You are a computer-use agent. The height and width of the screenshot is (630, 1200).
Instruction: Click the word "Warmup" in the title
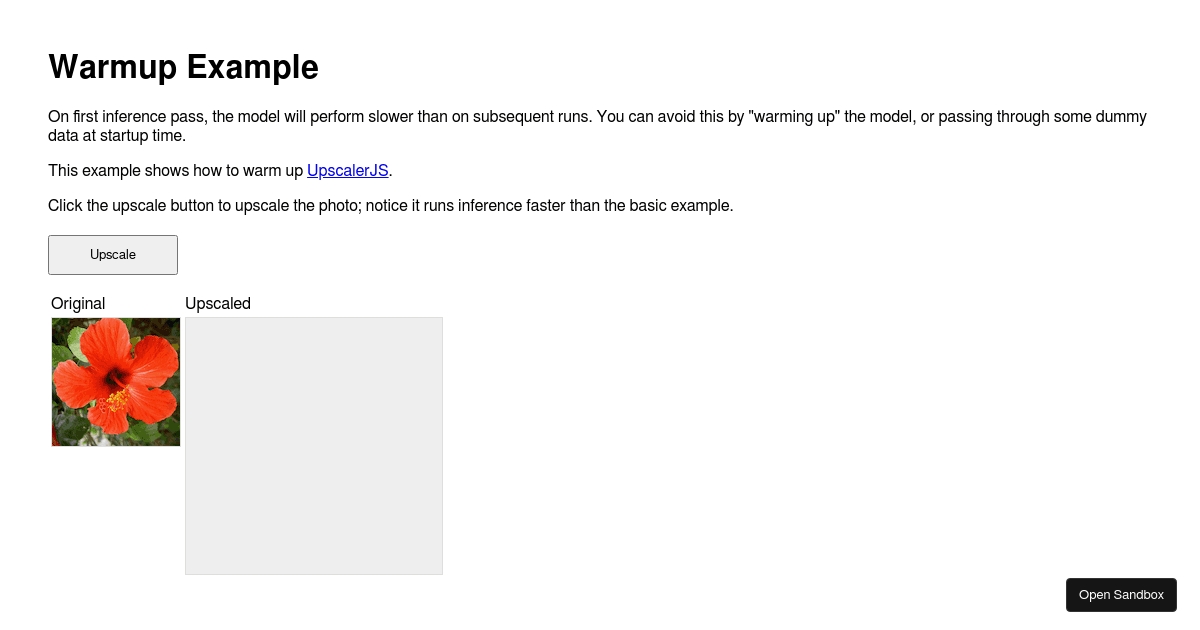pyautogui.click(x=112, y=67)
